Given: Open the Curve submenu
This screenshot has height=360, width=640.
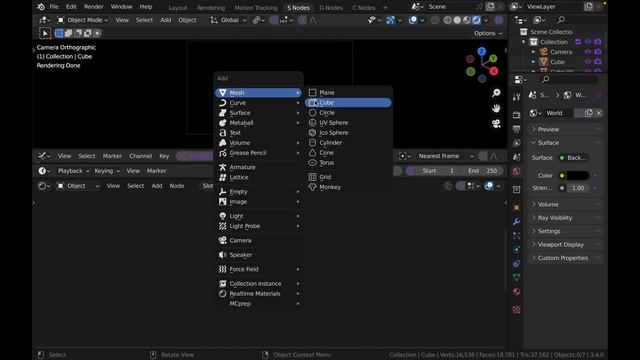Looking at the screenshot, I should 258,103.
